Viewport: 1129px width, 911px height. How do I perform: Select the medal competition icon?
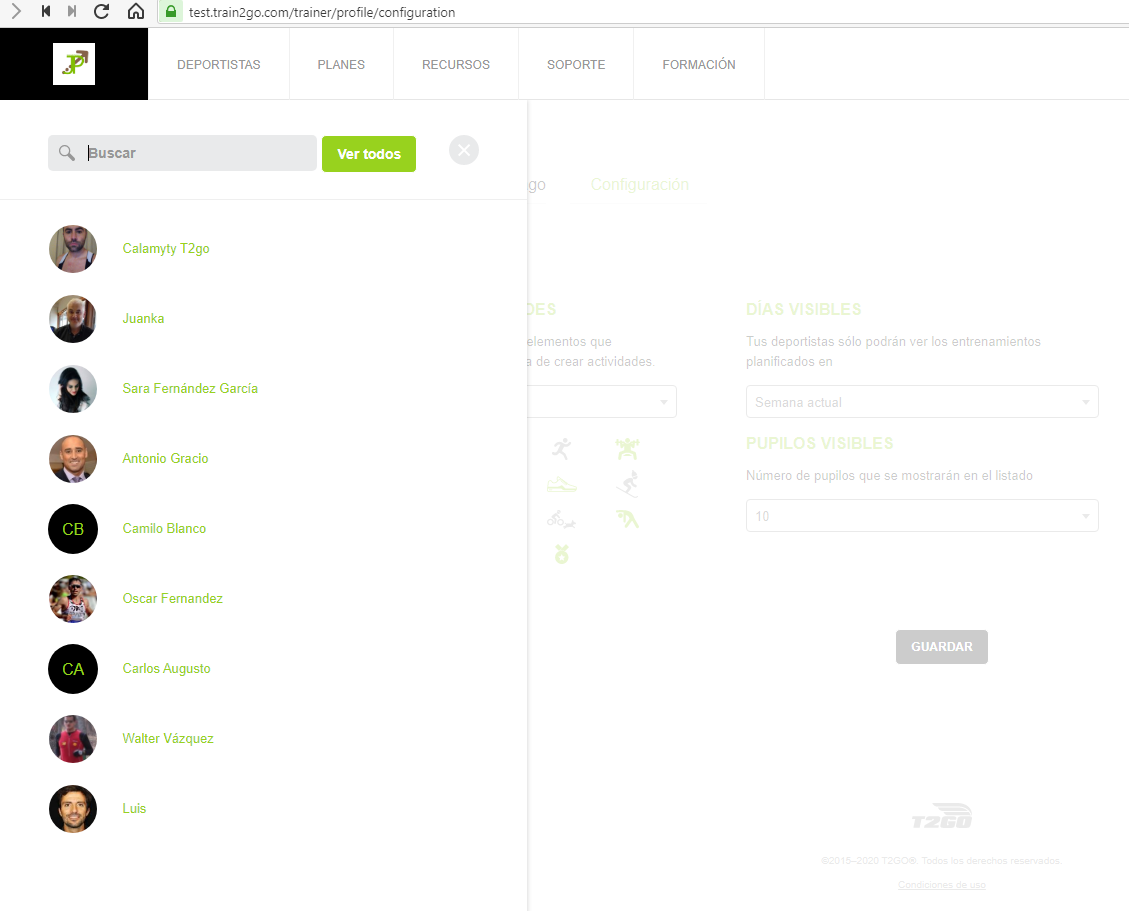coord(562,553)
